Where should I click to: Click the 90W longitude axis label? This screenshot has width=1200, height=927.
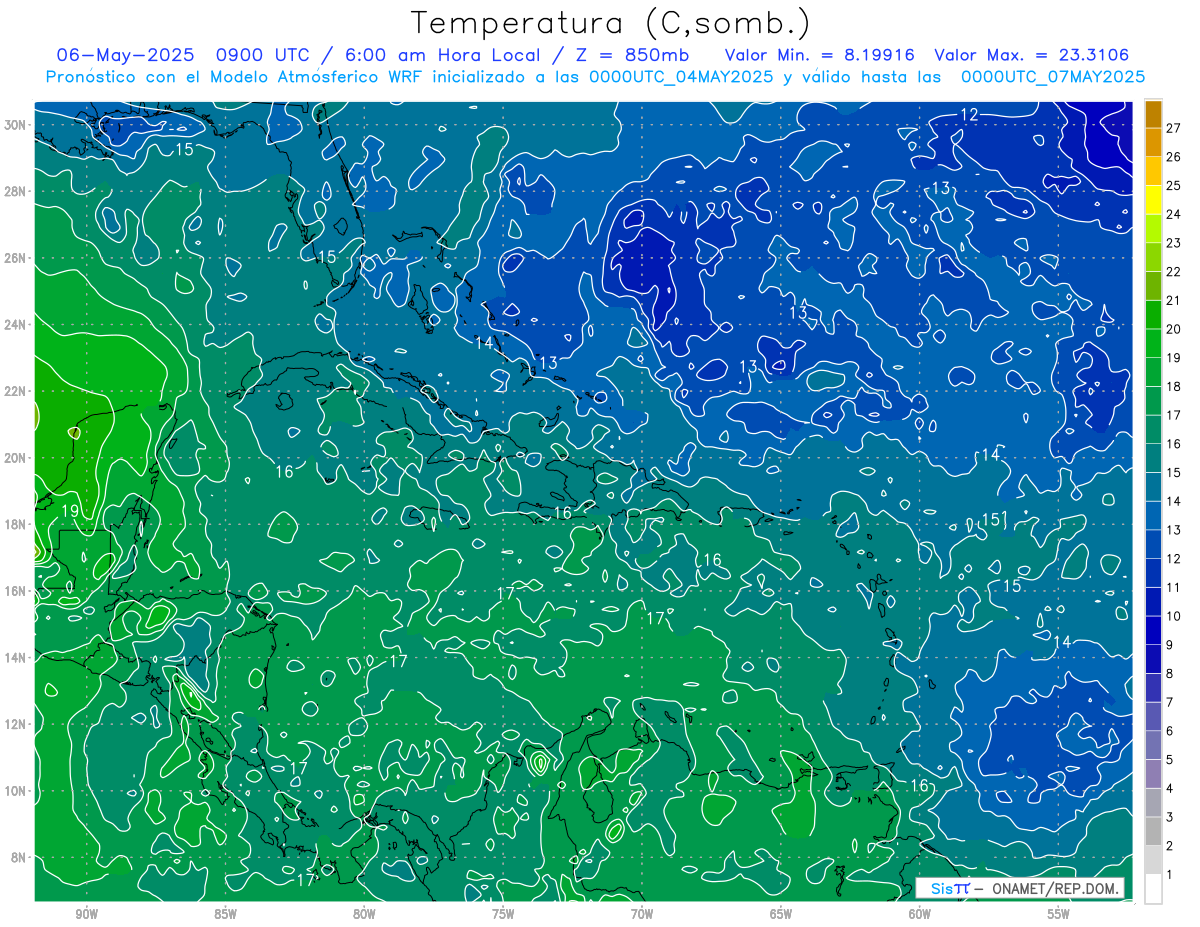(x=86, y=915)
